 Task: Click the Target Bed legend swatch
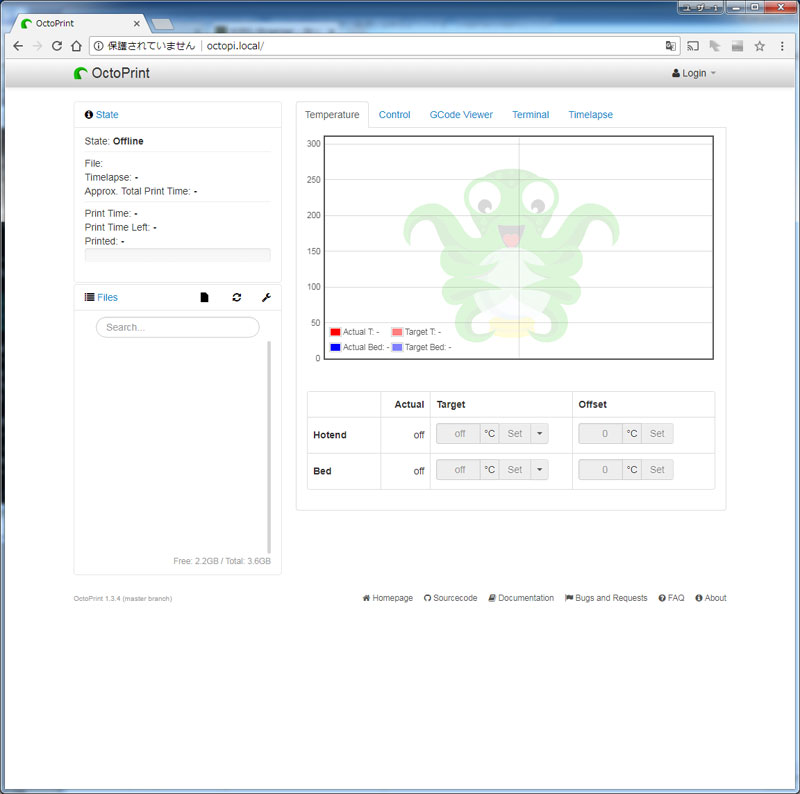click(x=397, y=348)
